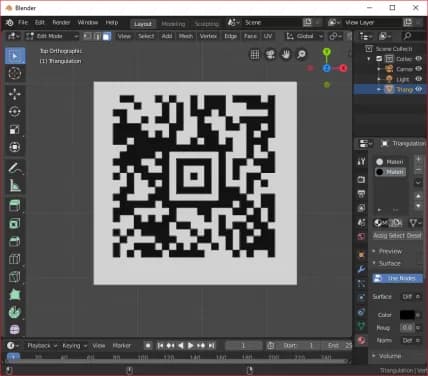
Task: Select the Measure tool
Action: (15, 185)
